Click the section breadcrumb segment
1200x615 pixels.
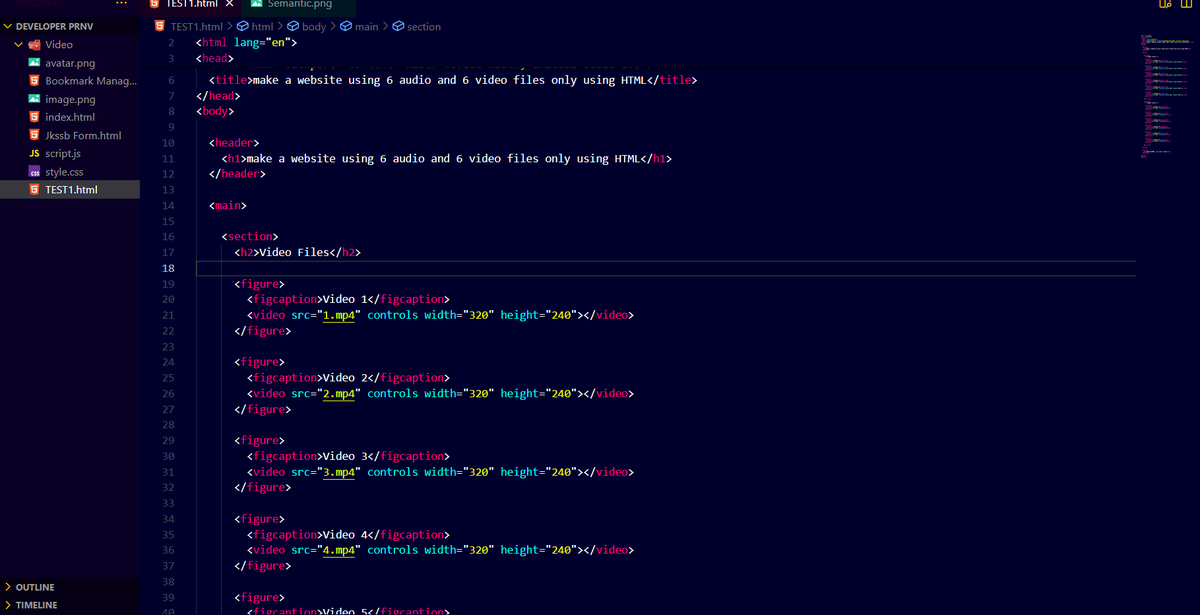click(424, 27)
